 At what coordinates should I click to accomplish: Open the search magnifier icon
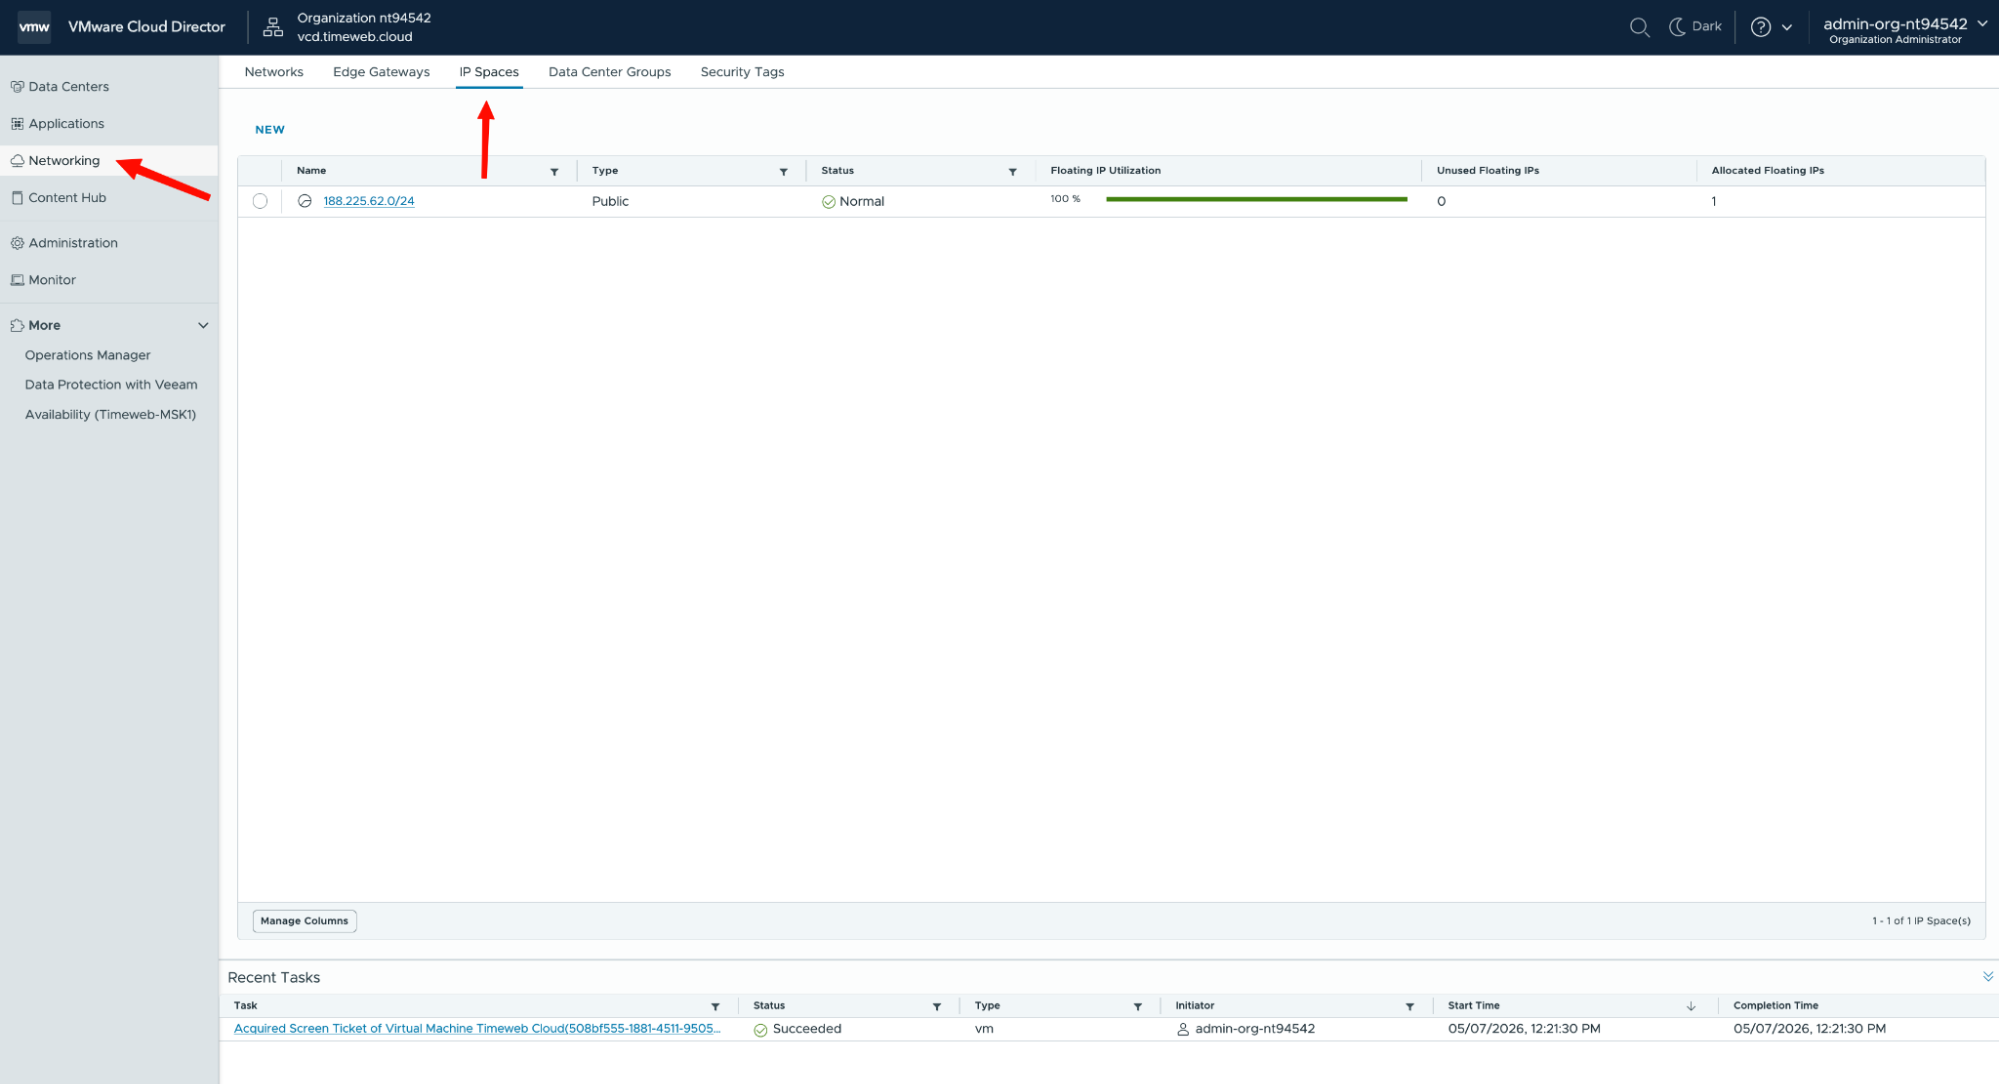[1639, 27]
